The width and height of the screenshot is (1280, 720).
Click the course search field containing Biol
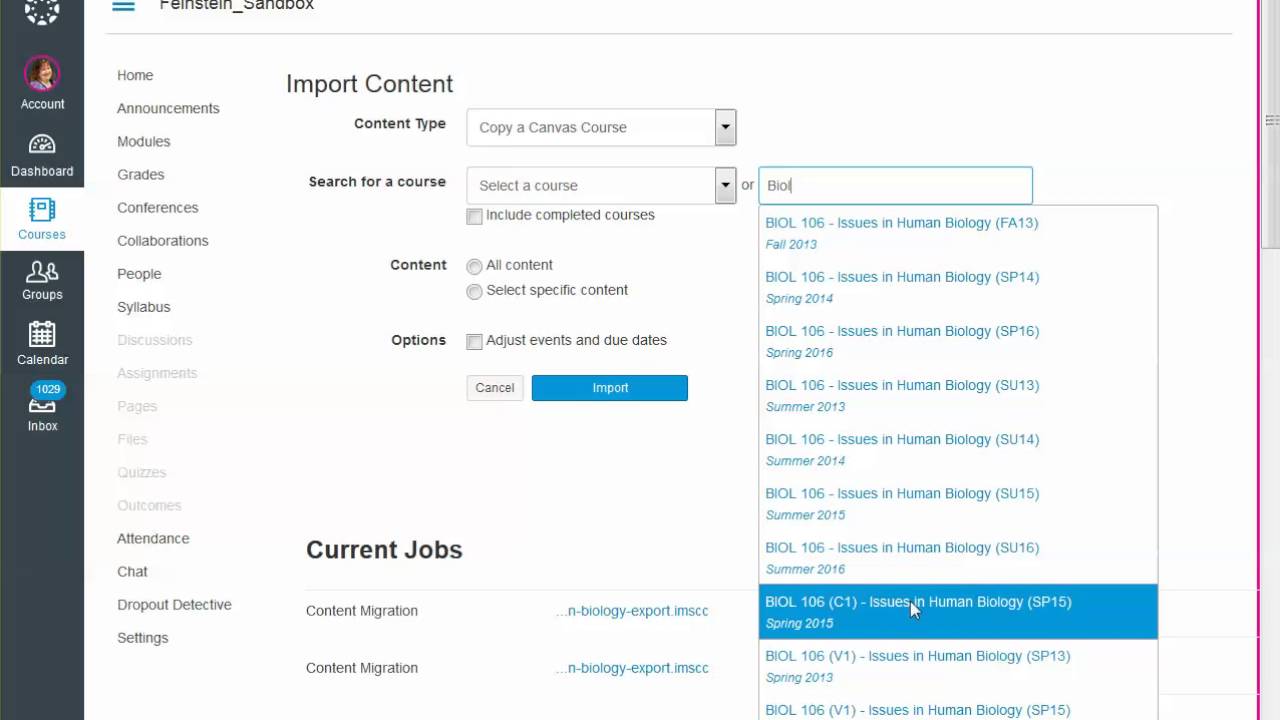(x=895, y=185)
